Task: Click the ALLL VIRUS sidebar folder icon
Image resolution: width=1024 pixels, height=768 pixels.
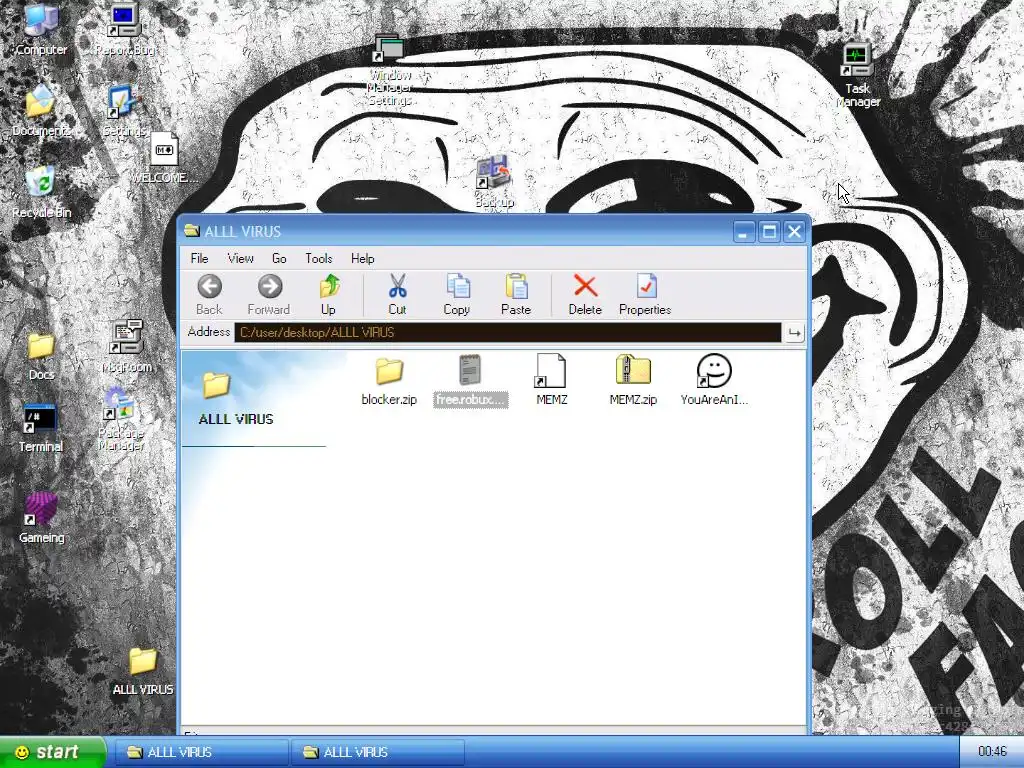Action: pyautogui.click(x=216, y=384)
